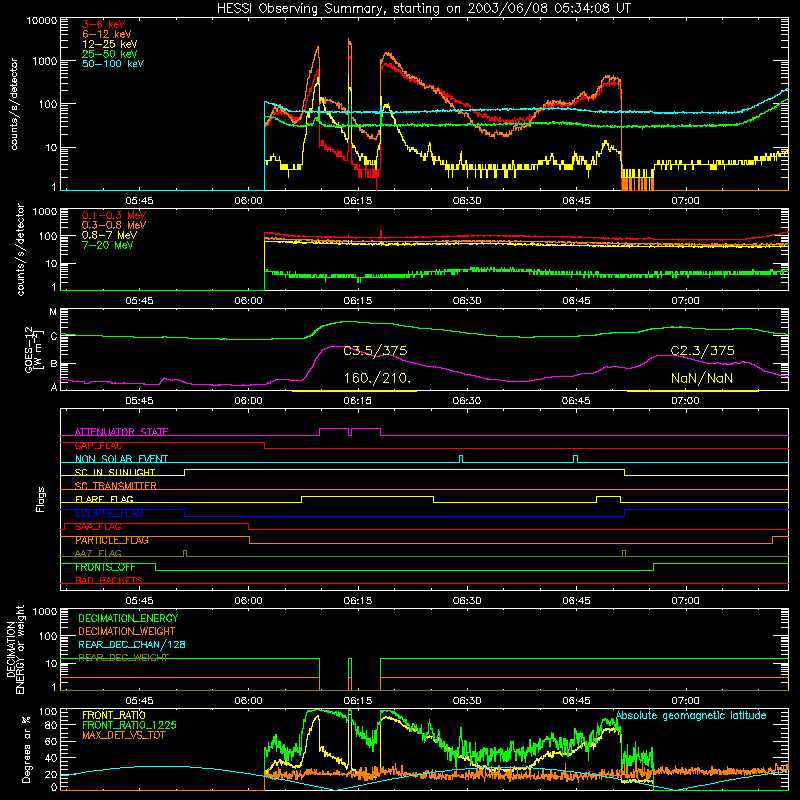Click the 0.3-0.8 MeV legend entry
800x800 pixels.
(114, 225)
